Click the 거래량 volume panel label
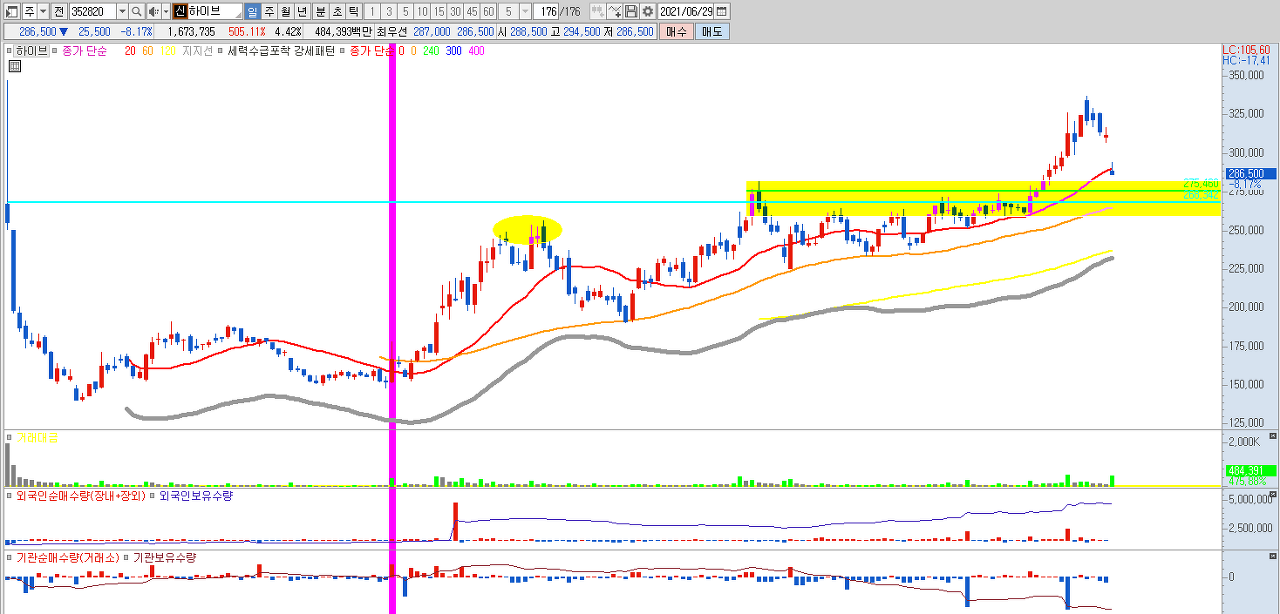This screenshot has width=1280, height=614. pos(36,437)
